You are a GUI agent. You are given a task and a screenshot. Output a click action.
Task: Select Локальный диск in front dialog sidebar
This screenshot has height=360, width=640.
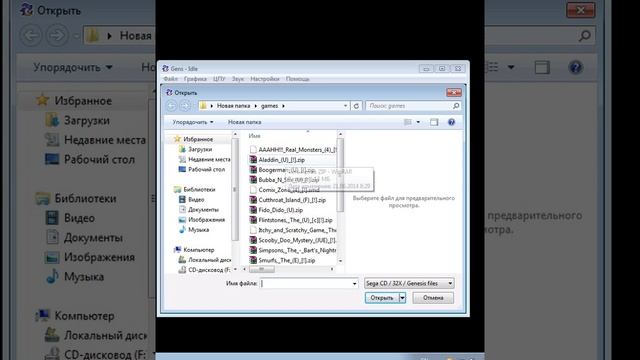click(205, 260)
